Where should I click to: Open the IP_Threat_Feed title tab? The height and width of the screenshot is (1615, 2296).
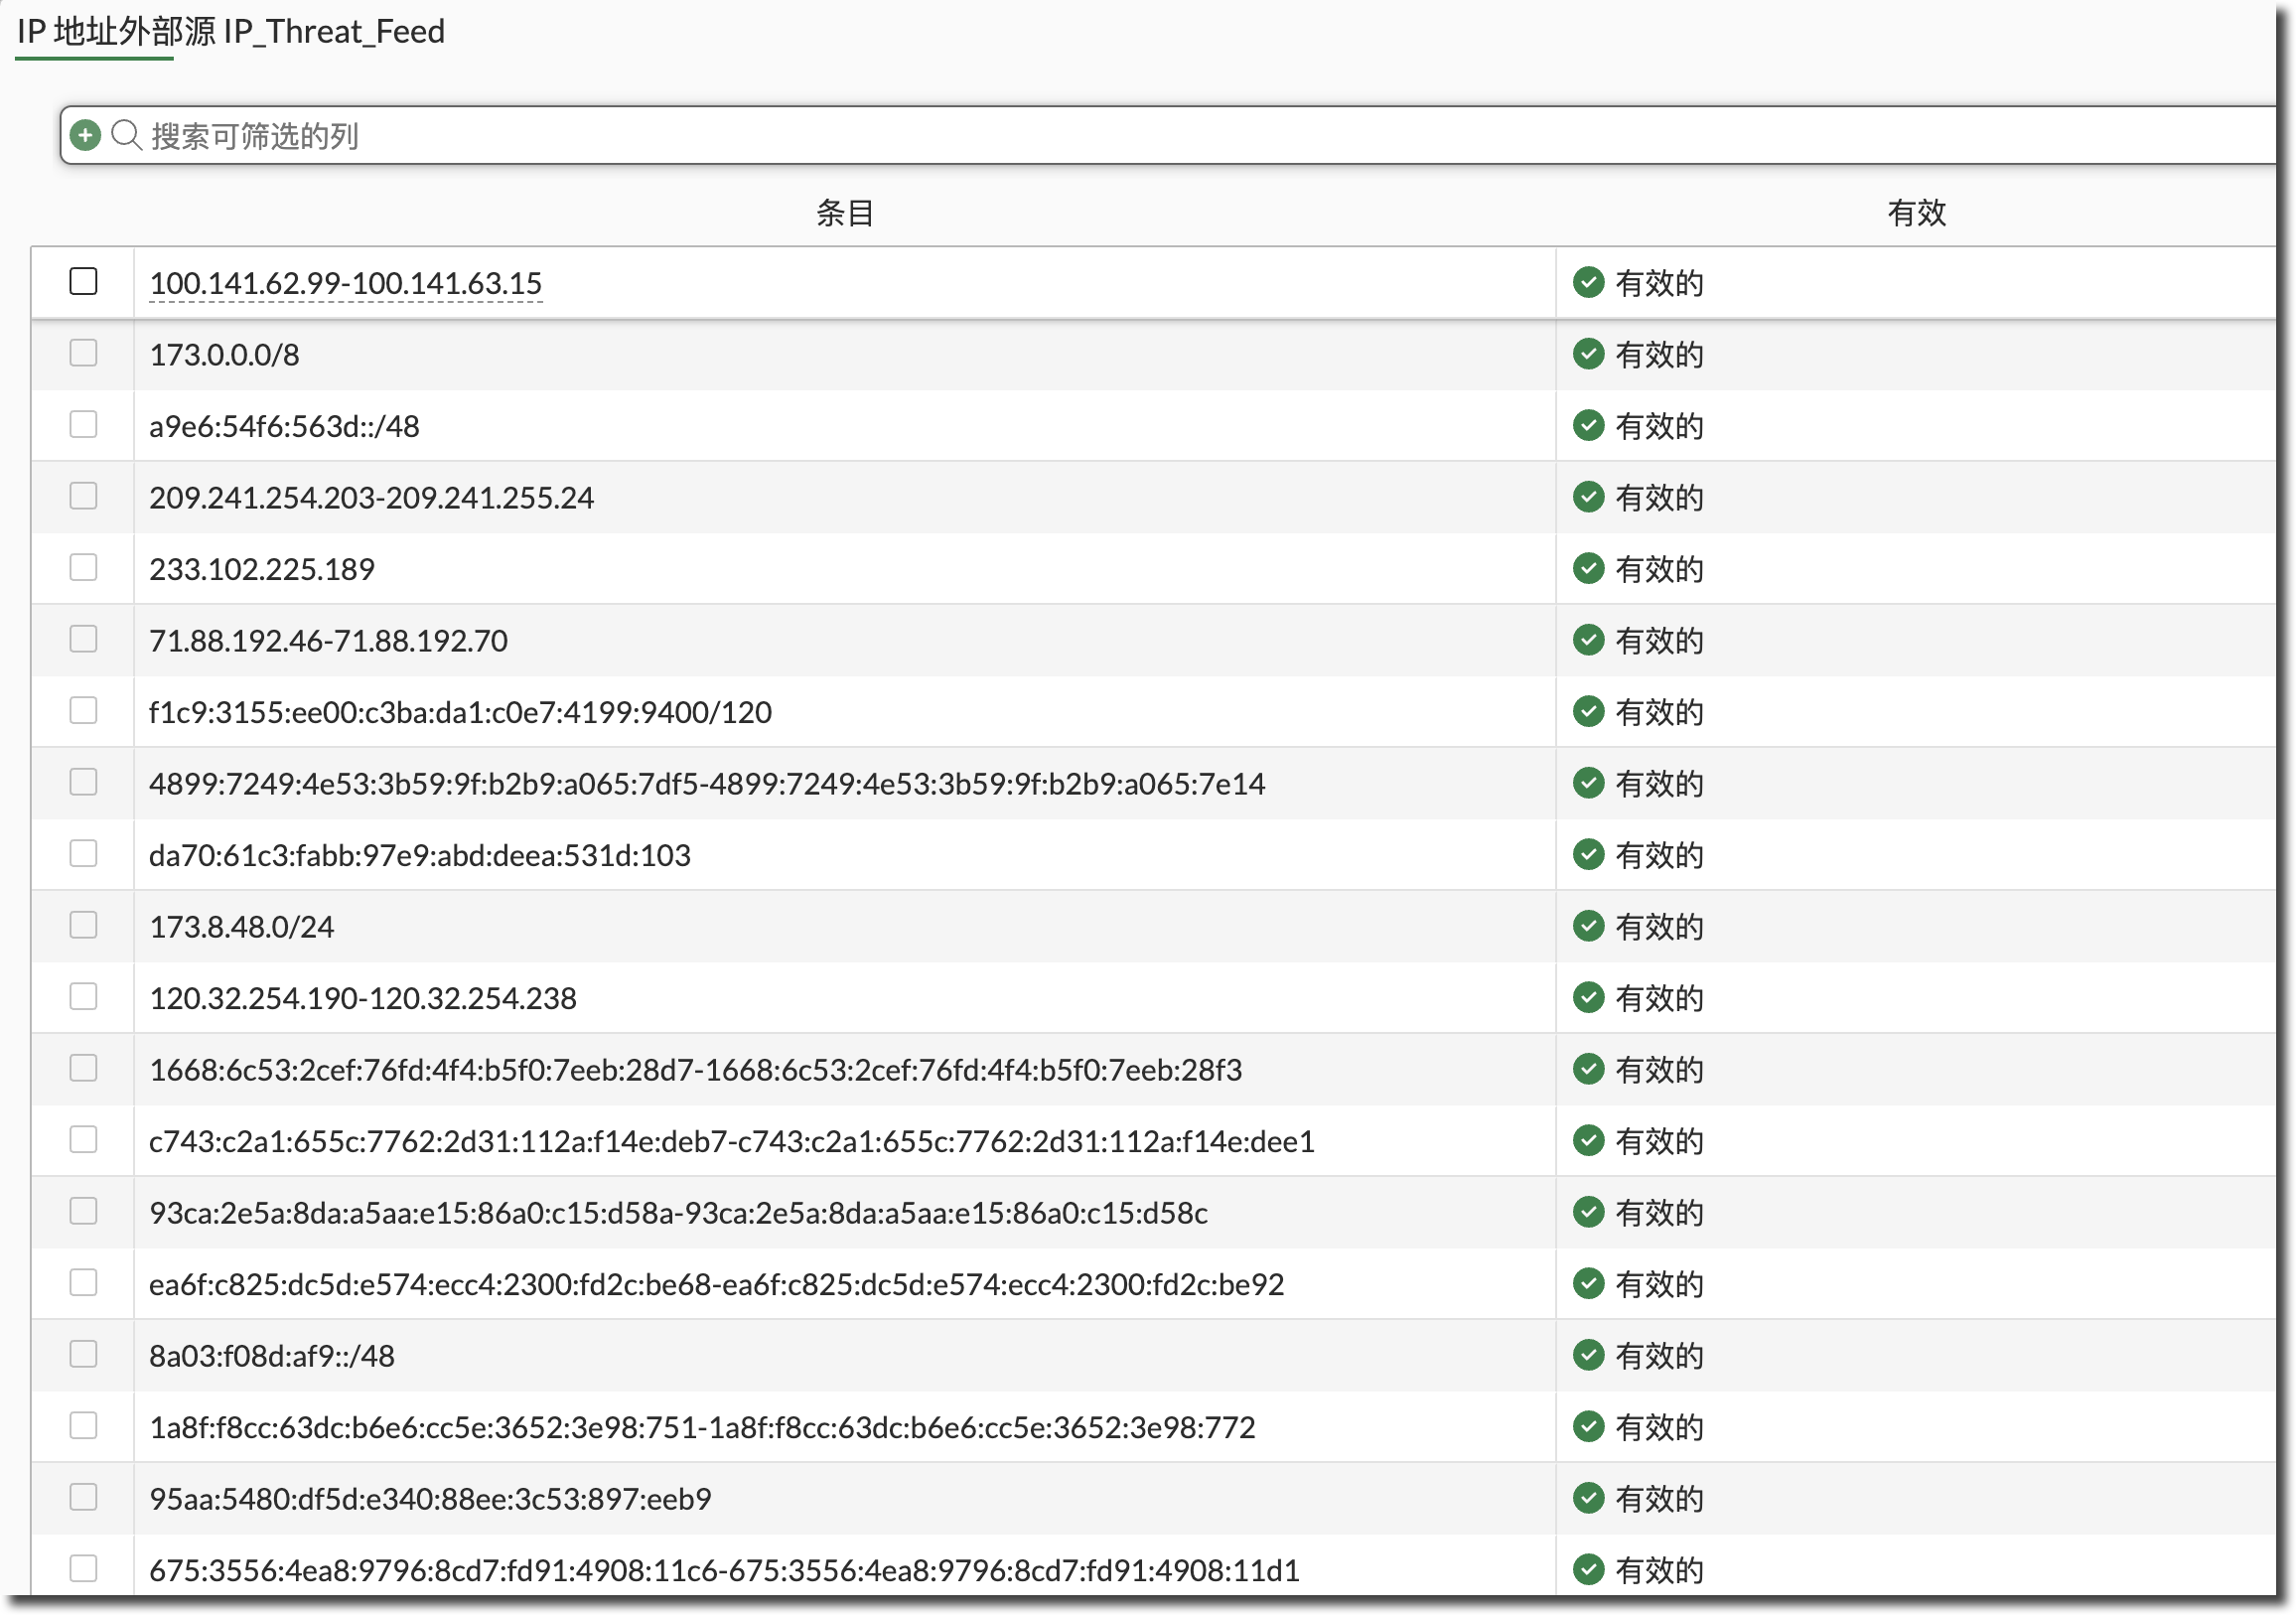[x=231, y=32]
